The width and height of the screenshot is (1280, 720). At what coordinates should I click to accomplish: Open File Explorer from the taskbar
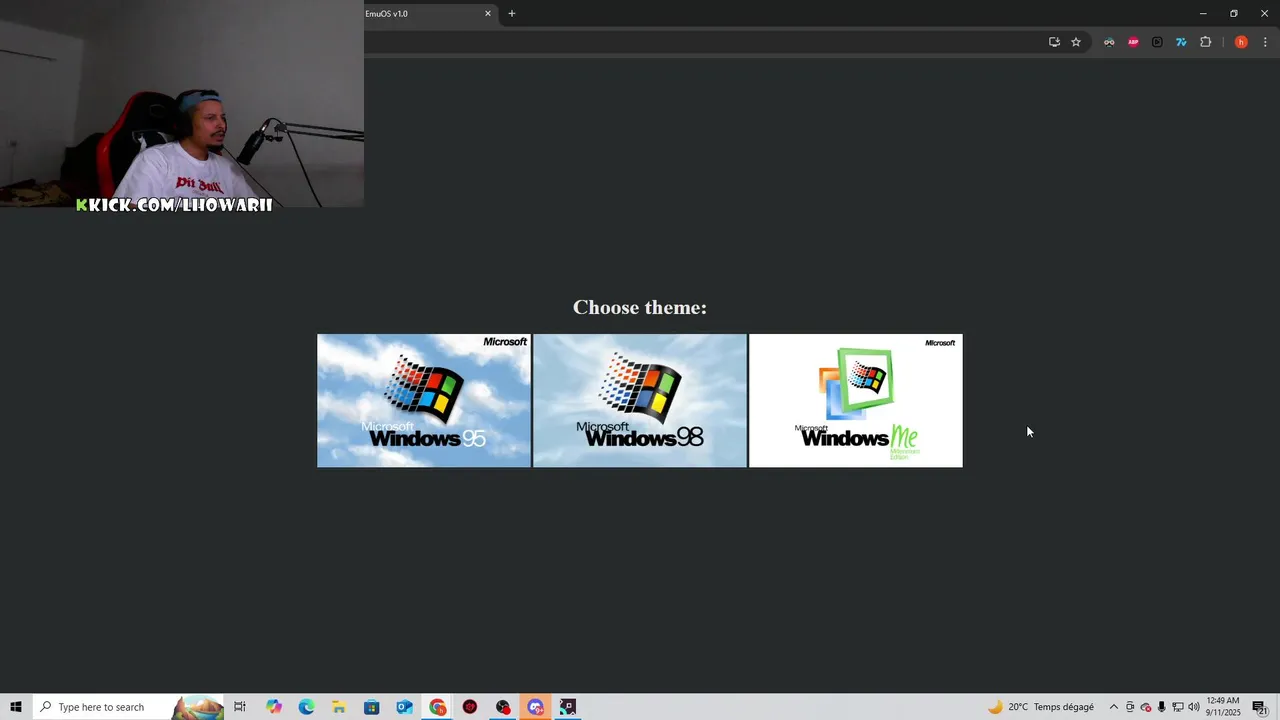(339, 707)
